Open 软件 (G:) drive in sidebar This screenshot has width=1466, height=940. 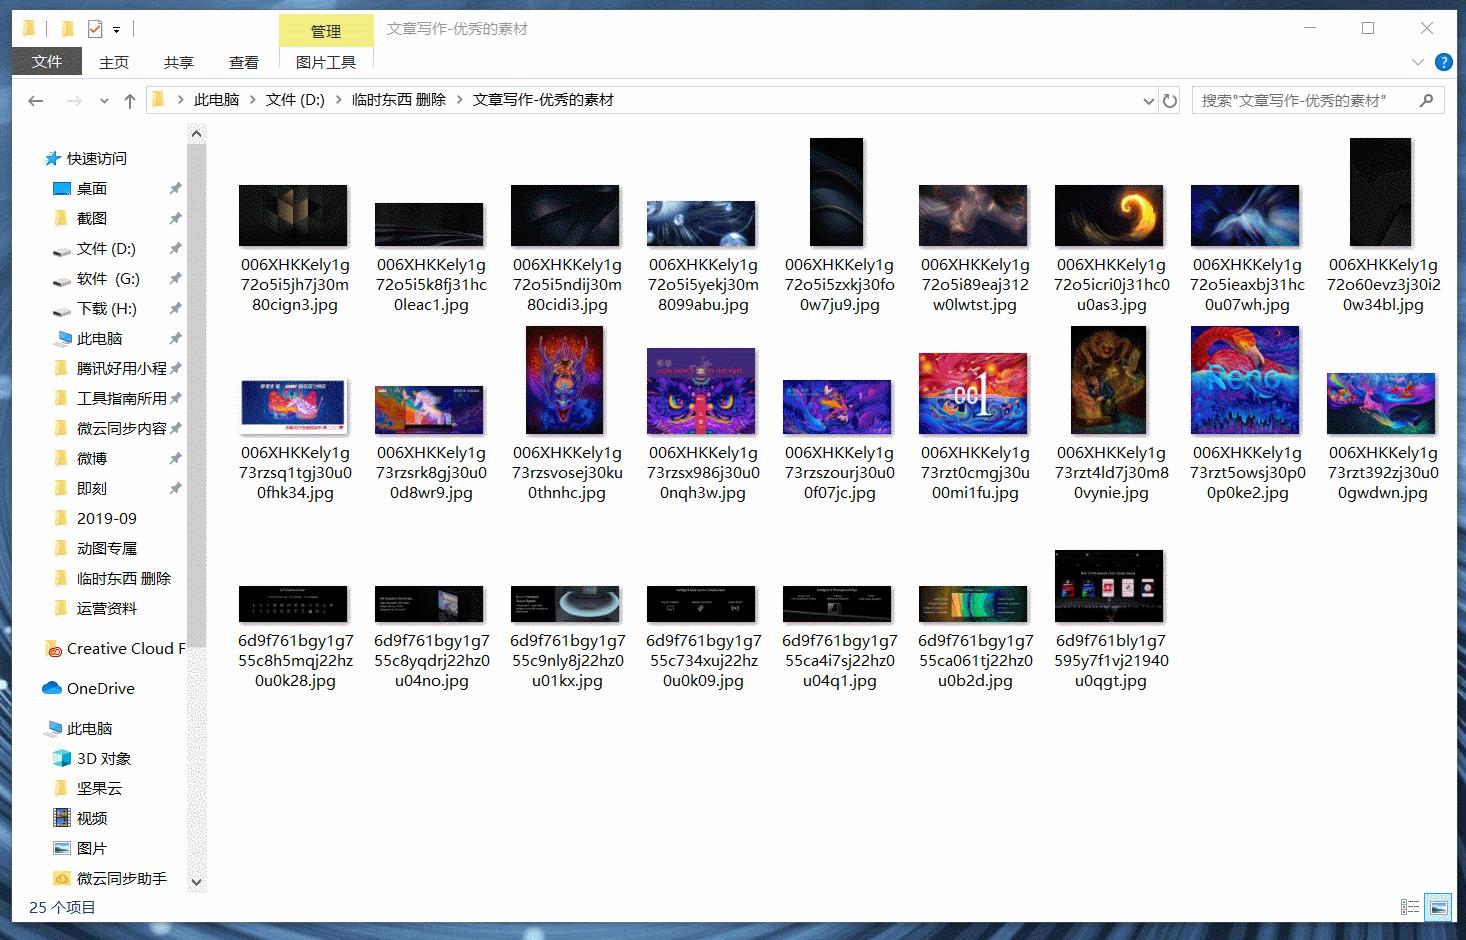tap(108, 278)
